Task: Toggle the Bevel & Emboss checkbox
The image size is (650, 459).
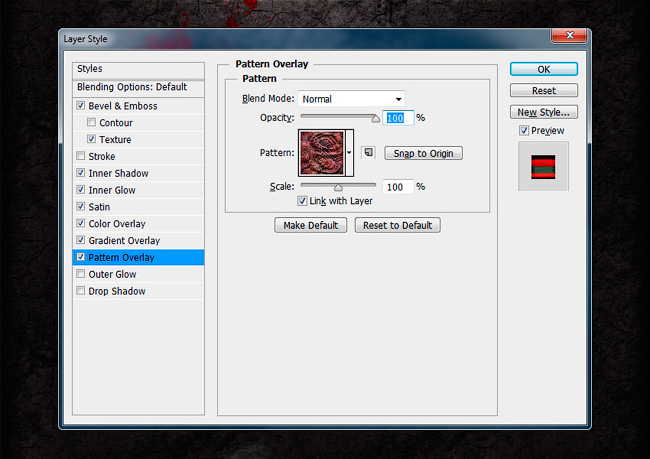Action: click(x=81, y=105)
